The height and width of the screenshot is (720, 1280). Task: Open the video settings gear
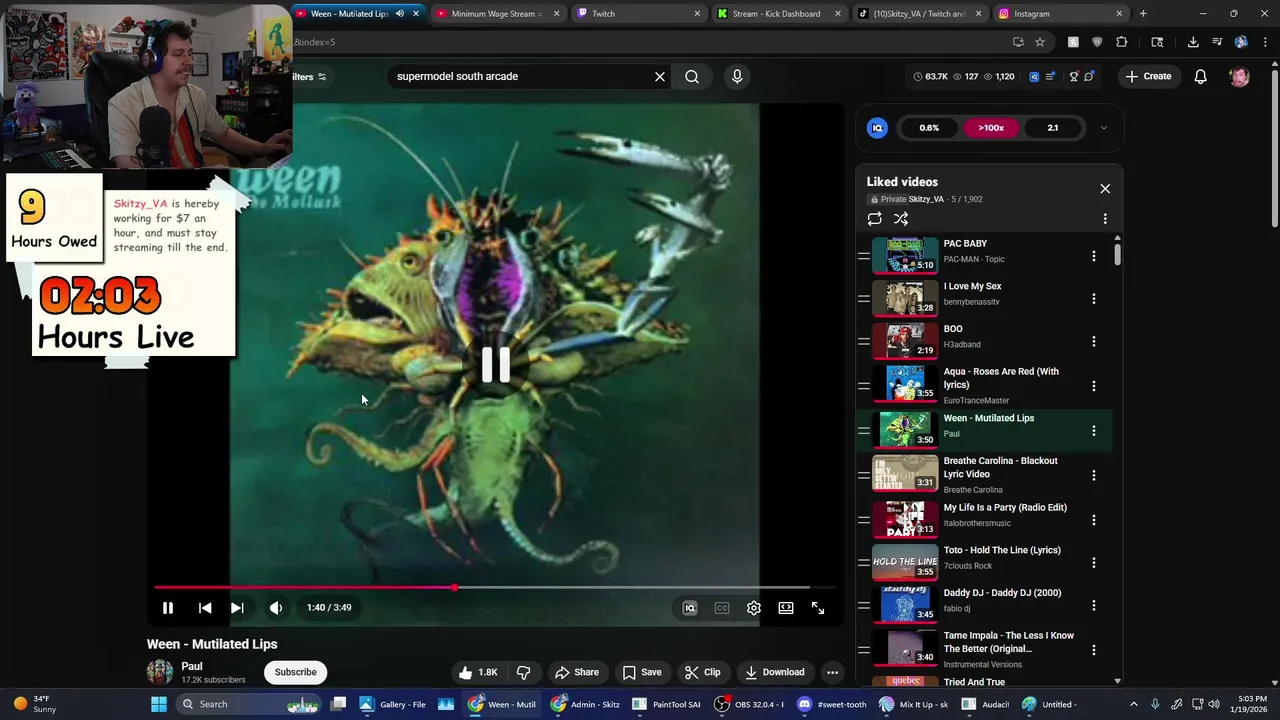(x=754, y=608)
